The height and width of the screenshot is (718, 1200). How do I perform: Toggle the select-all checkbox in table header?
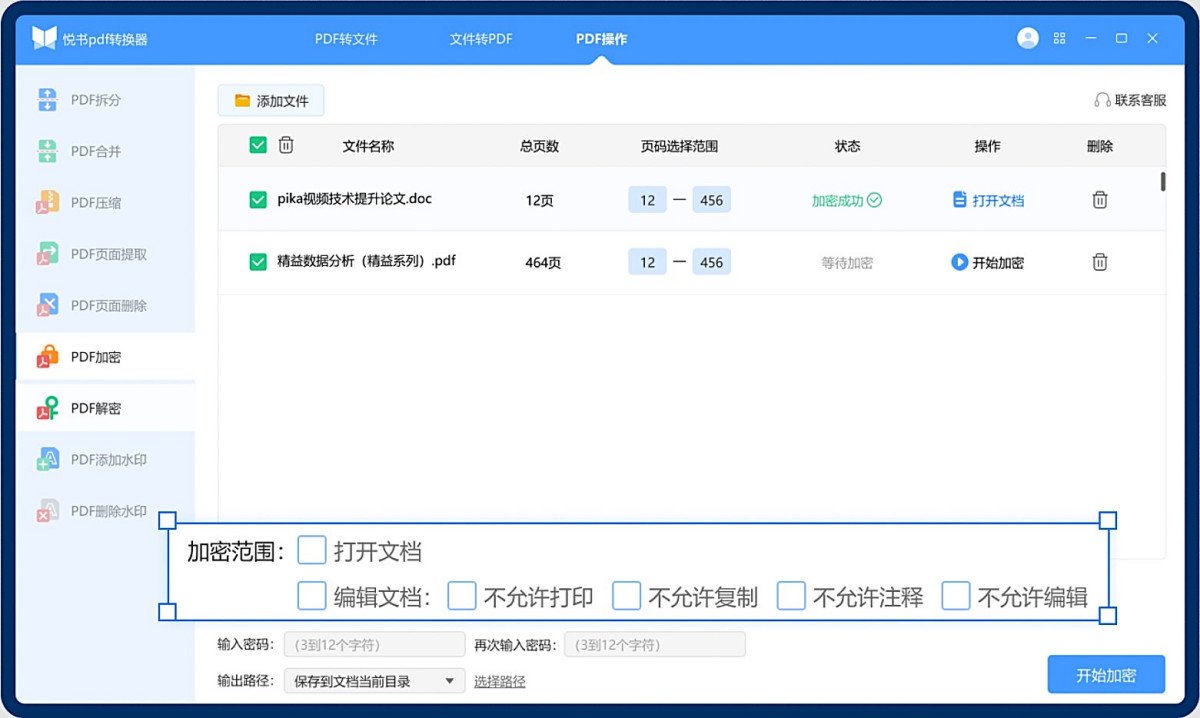pos(257,144)
